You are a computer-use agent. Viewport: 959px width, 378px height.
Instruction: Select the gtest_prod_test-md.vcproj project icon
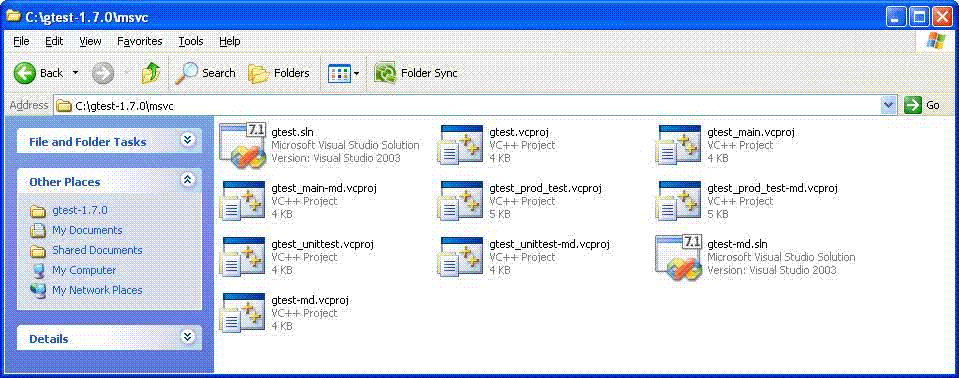click(x=679, y=200)
